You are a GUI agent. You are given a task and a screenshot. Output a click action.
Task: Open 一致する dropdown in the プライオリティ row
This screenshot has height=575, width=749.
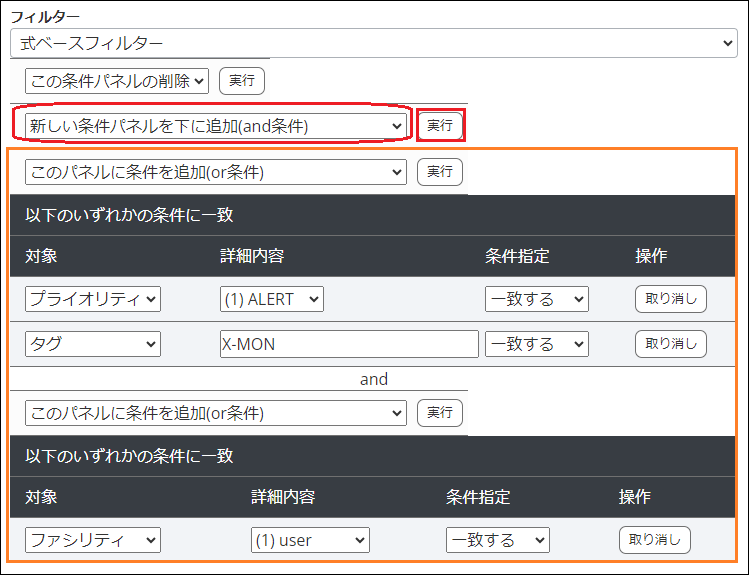coord(536,299)
